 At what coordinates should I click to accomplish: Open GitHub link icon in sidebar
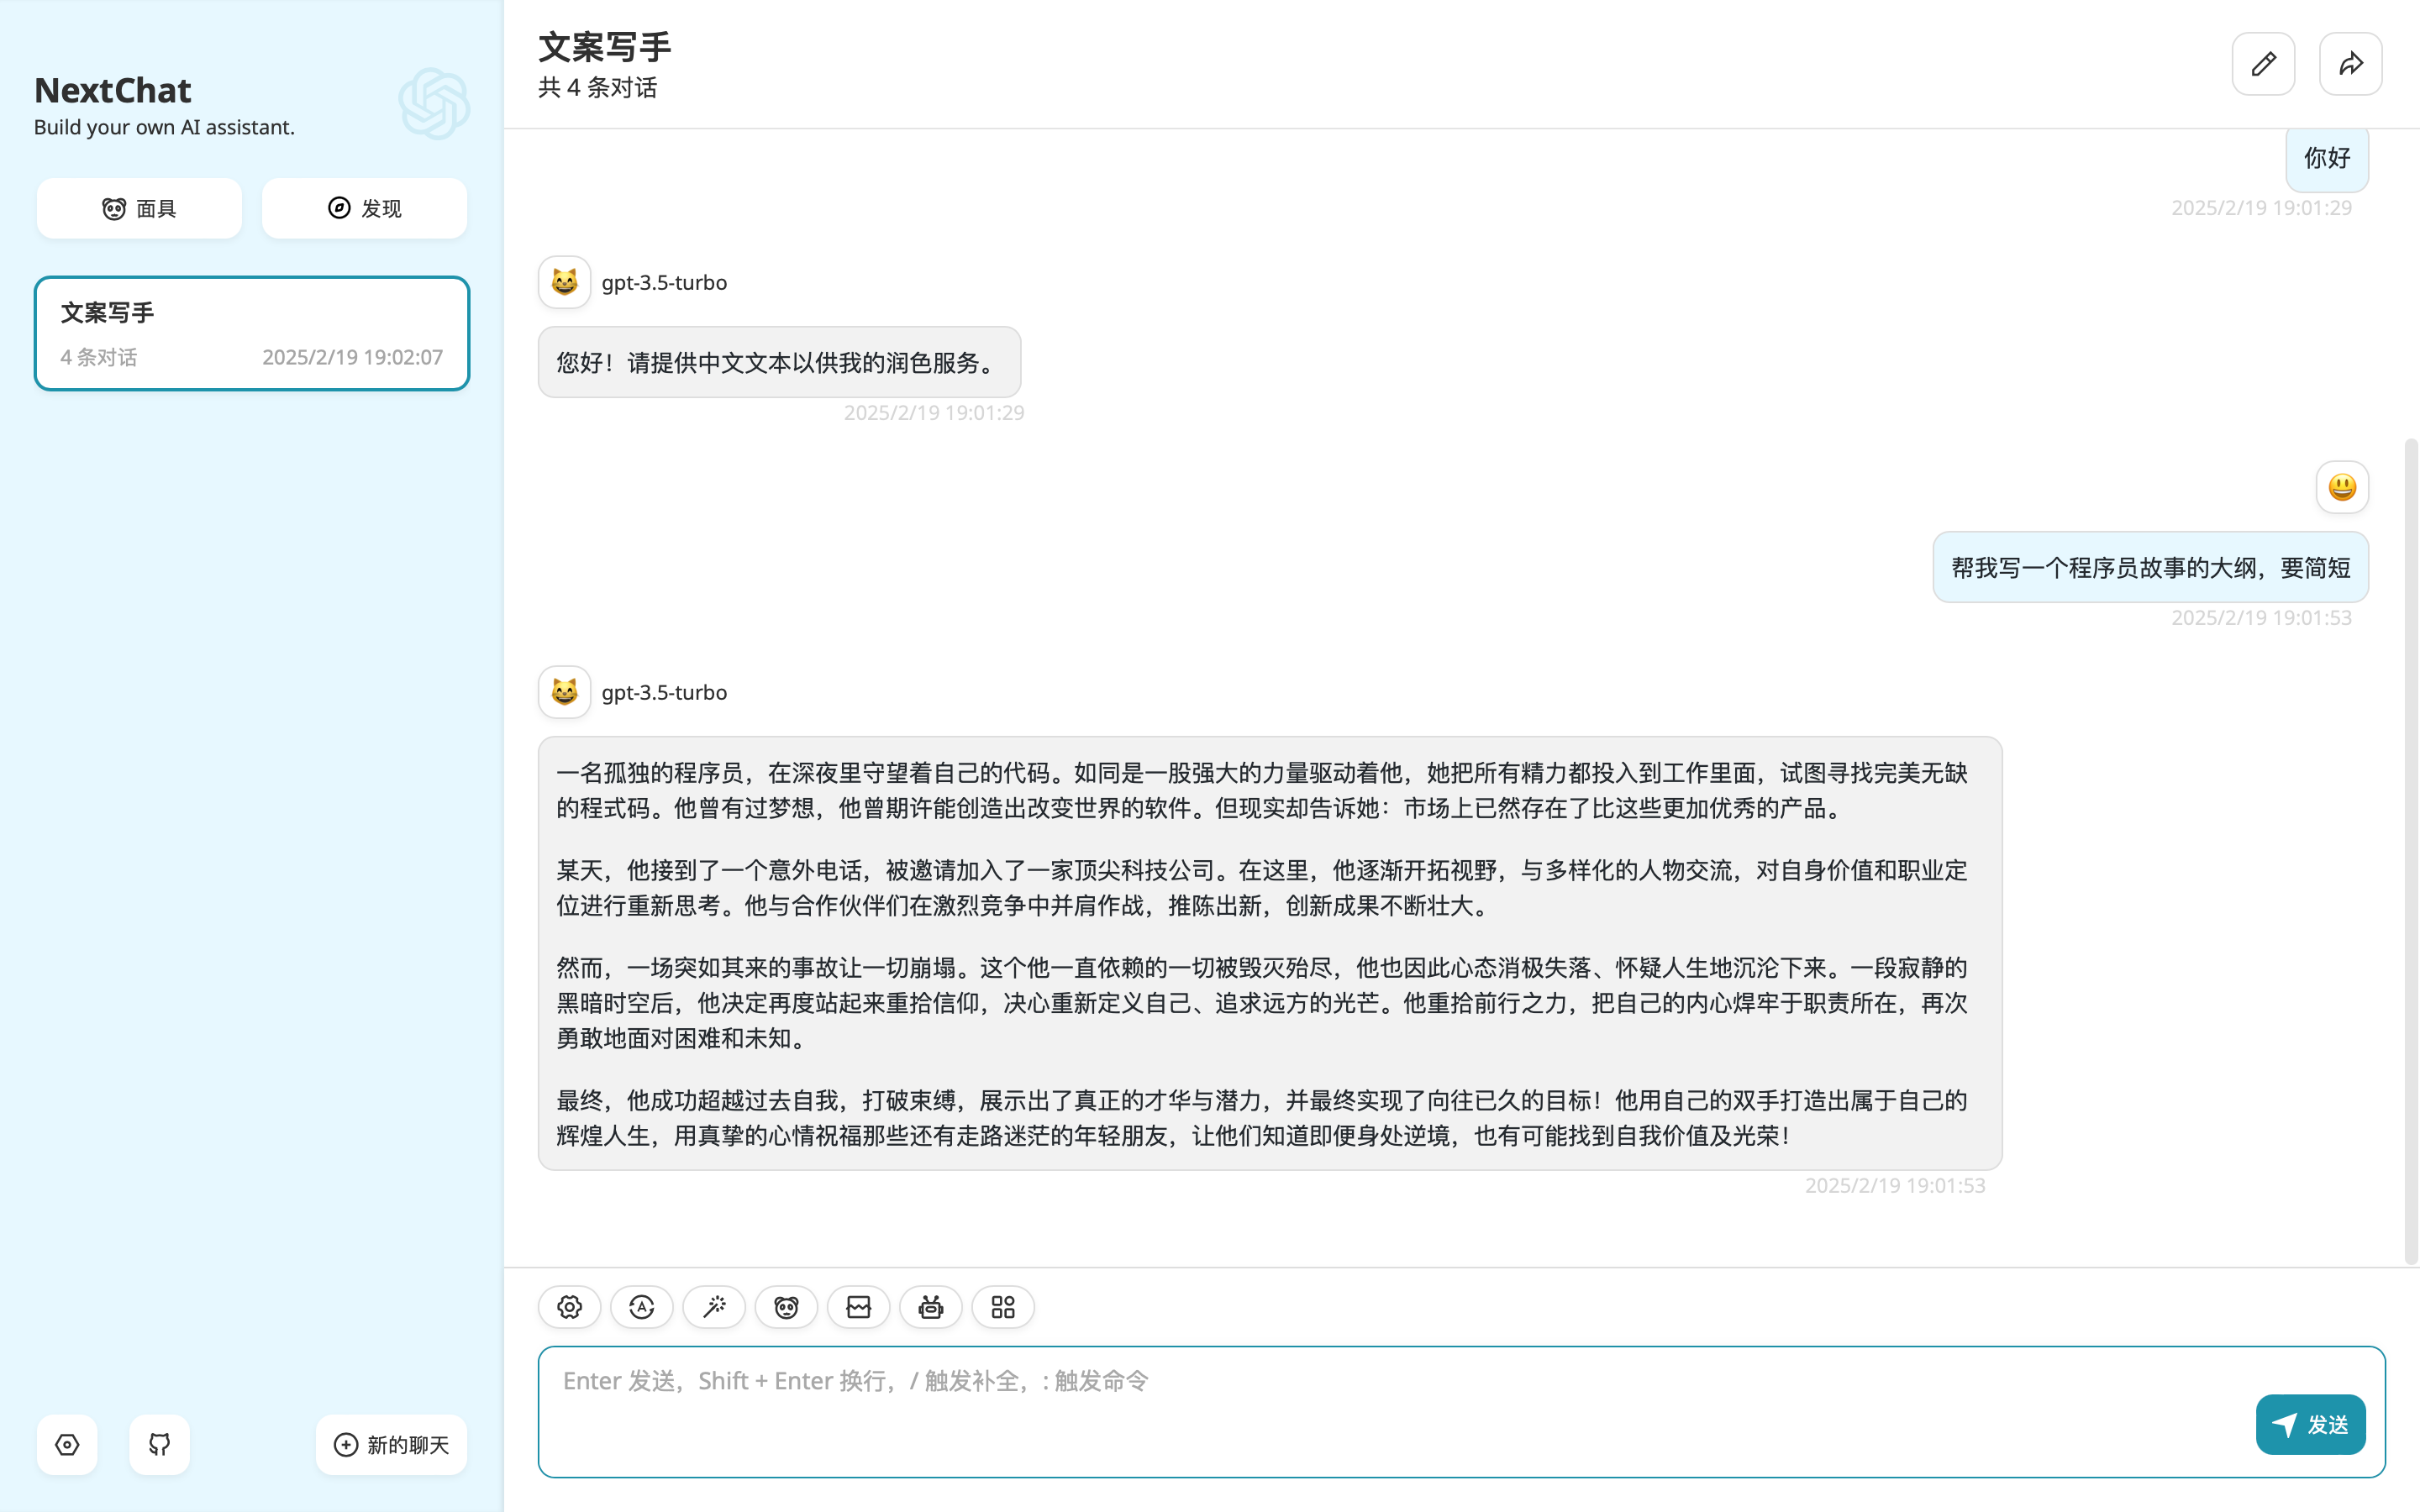coord(159,1444)
